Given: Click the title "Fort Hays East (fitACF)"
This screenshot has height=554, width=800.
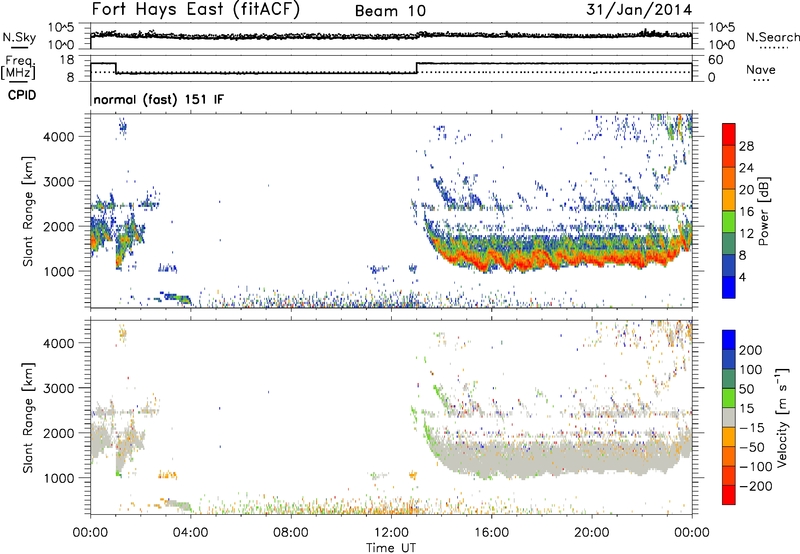Looking at the screenshot, I should click(x=196, y=9).
